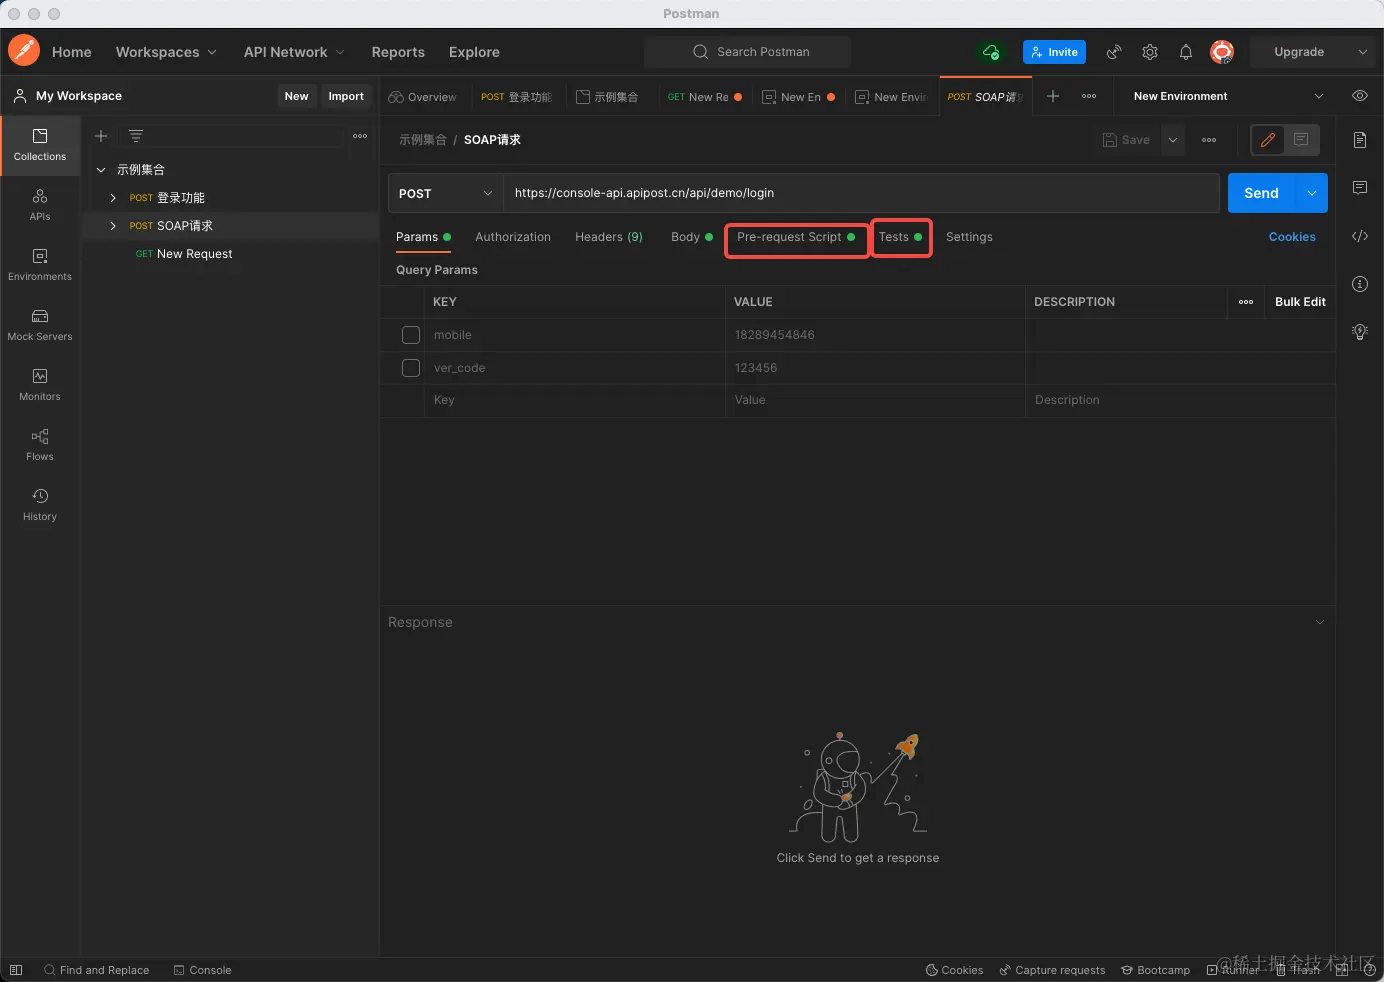Viewport: 1384px width, 982px height.
Task: Open the Upgrade dropdown arrow
Action: click(1362, 52)
